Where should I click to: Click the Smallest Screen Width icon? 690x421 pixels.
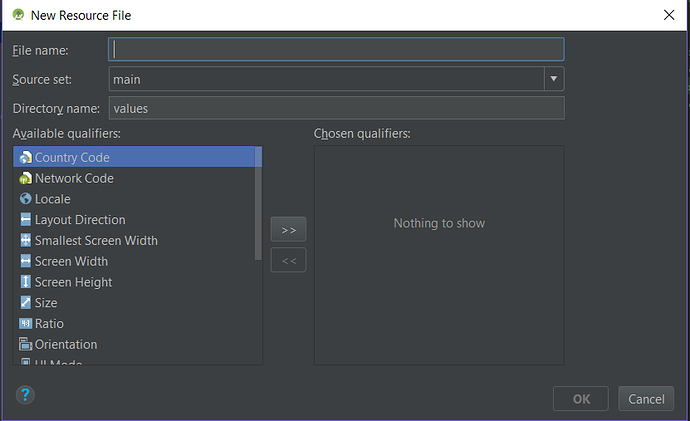point(26,240)
